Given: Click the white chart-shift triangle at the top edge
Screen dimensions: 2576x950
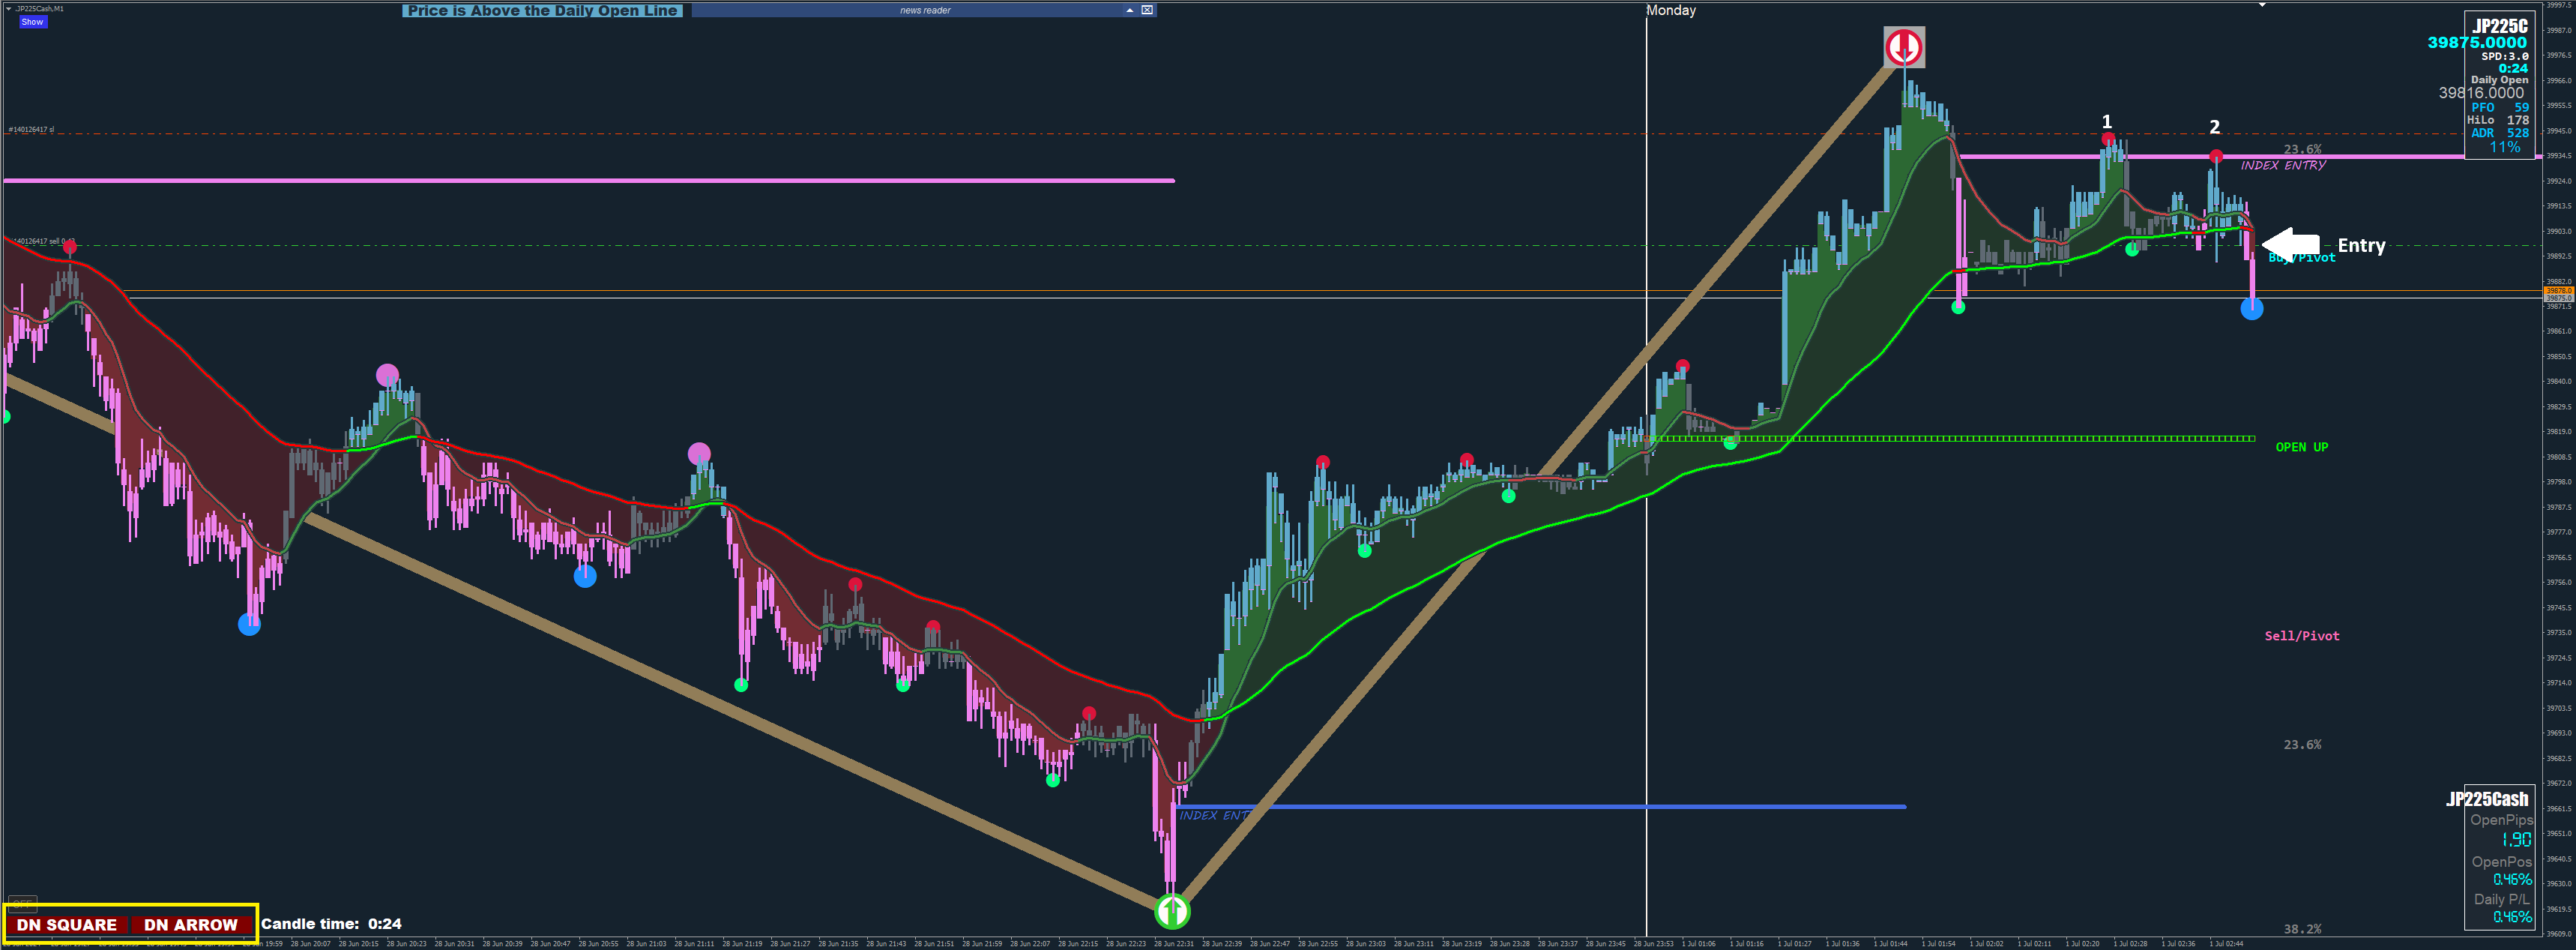Looking at the screenshot, I should click(x=2261, y=5).
